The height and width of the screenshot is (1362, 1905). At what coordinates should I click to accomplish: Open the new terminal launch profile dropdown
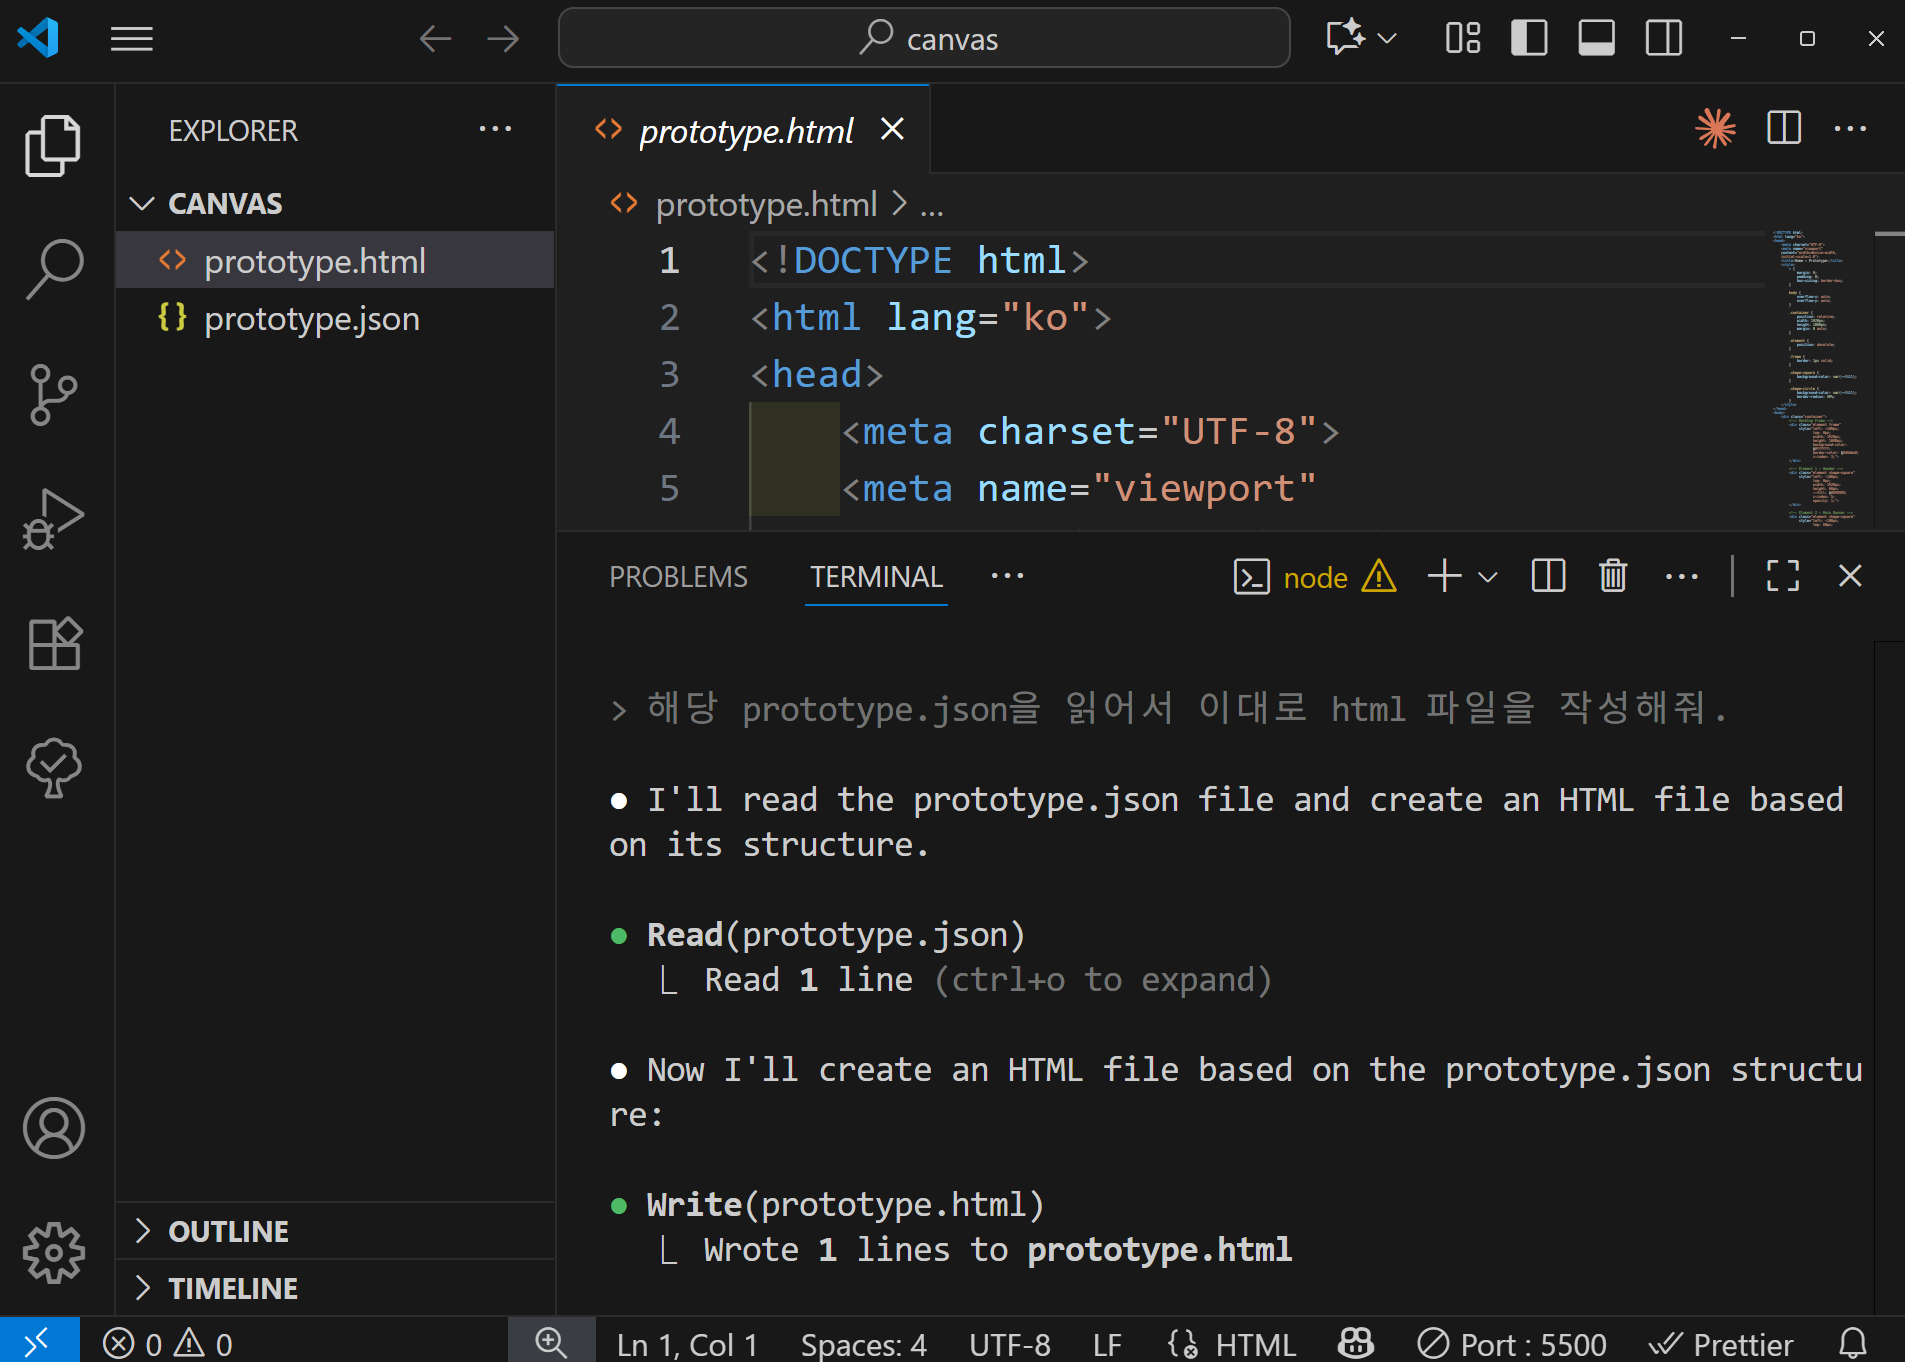1488,577
